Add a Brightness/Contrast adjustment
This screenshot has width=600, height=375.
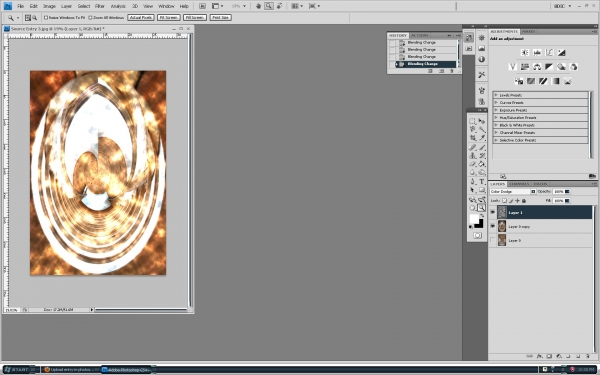(x=525, y=52)
